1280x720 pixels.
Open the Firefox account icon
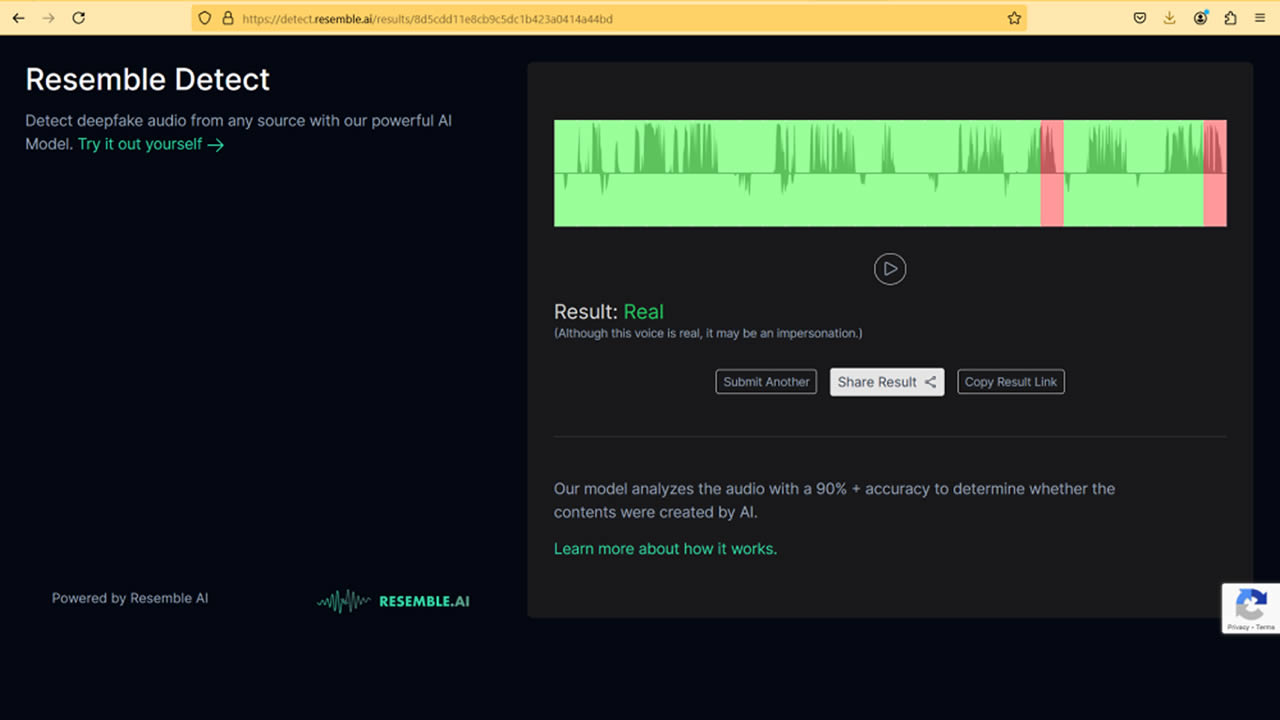(x=1200, y=18)
